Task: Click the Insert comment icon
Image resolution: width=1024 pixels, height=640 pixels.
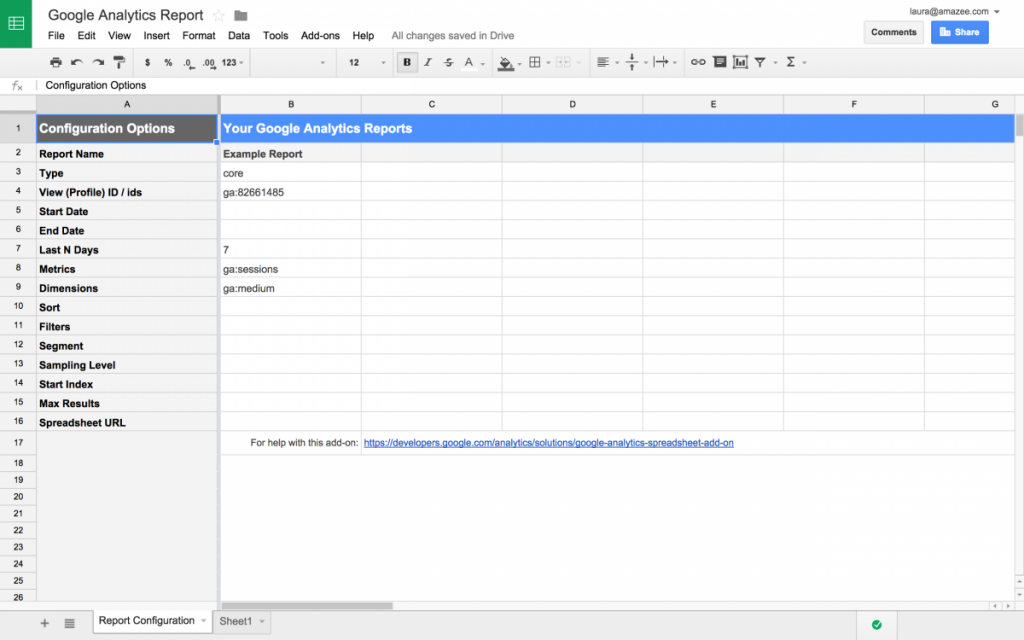Action: tap(720, 62)
